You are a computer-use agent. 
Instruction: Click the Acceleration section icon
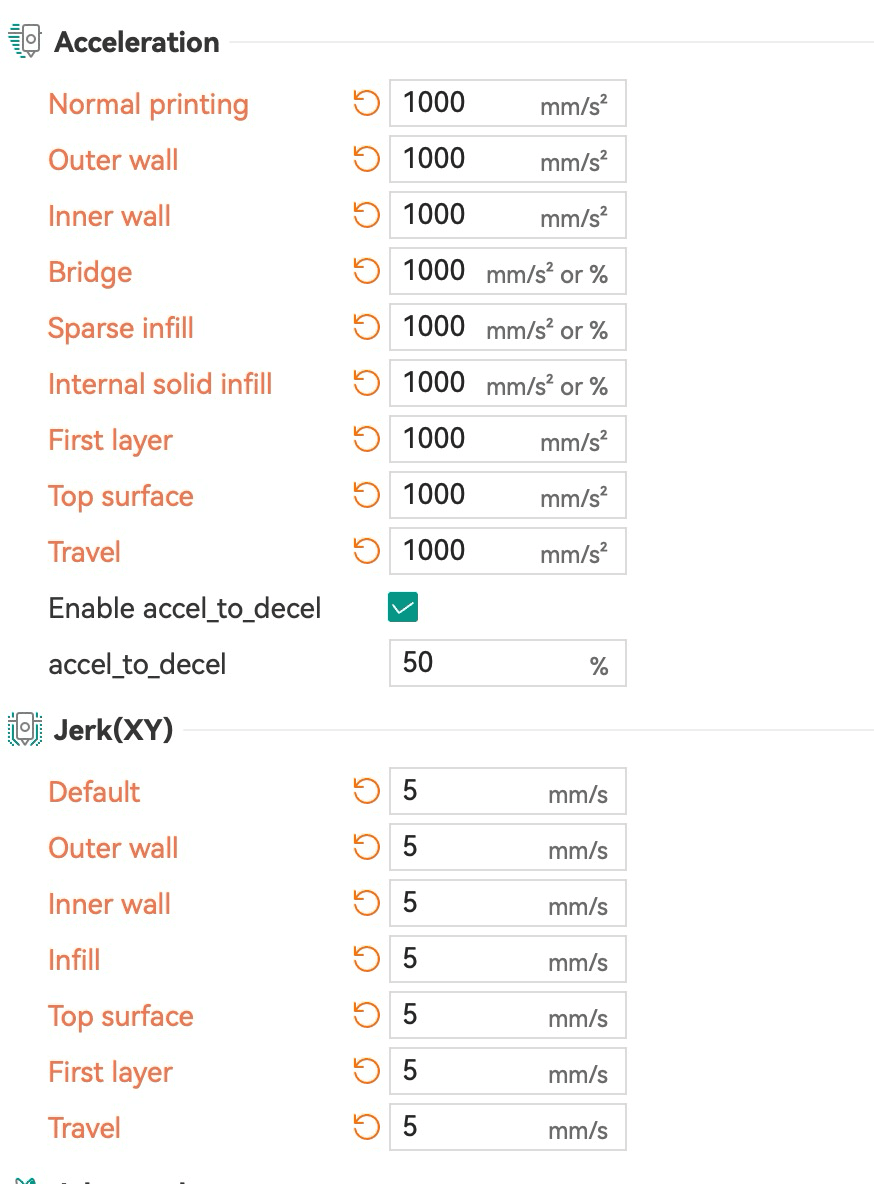click(x=25, y=41)
